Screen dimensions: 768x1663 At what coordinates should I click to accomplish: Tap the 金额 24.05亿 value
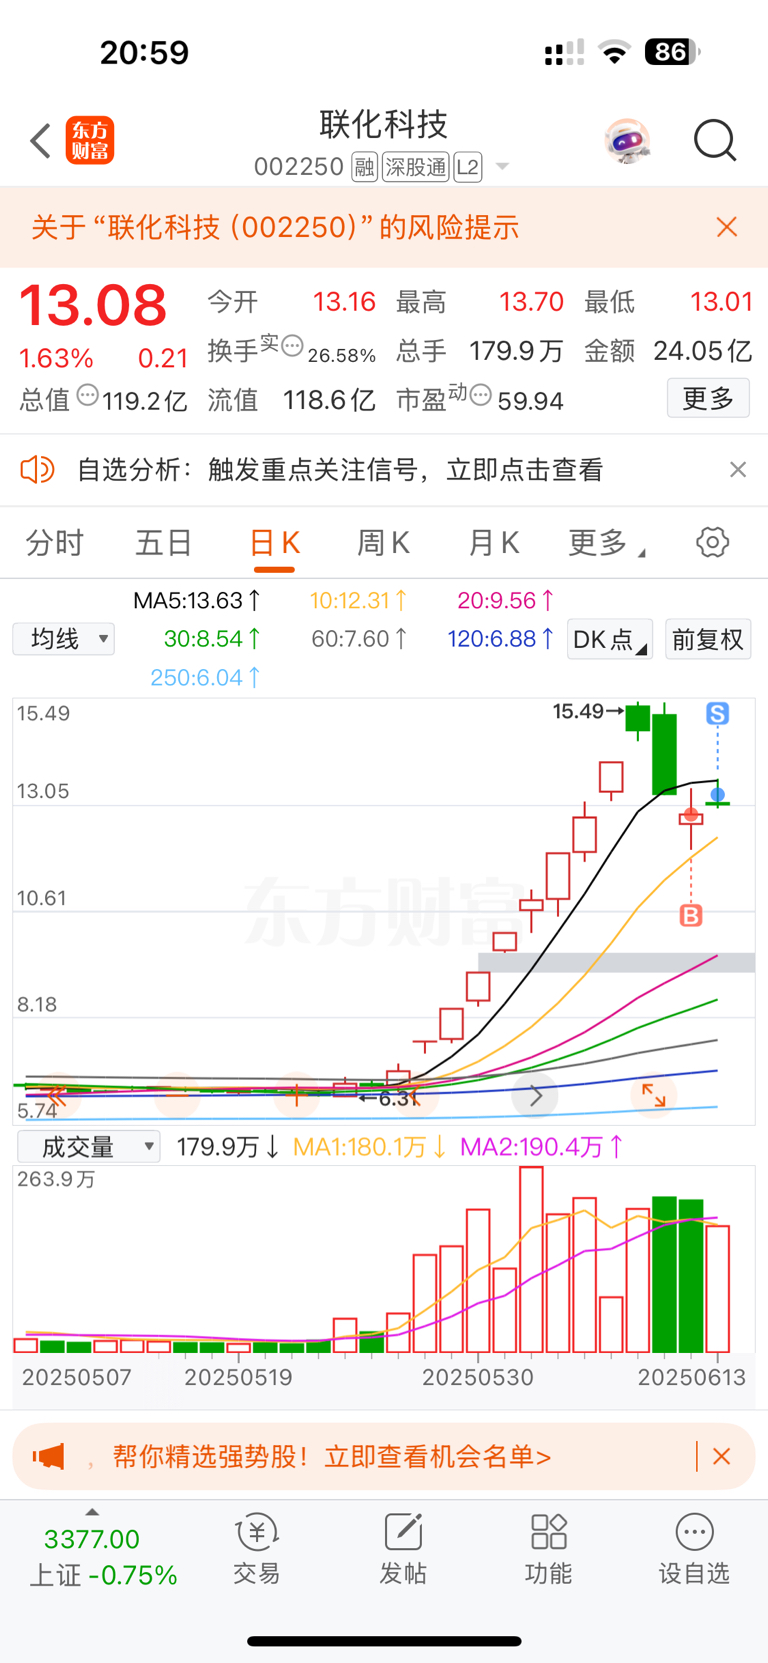702,350
